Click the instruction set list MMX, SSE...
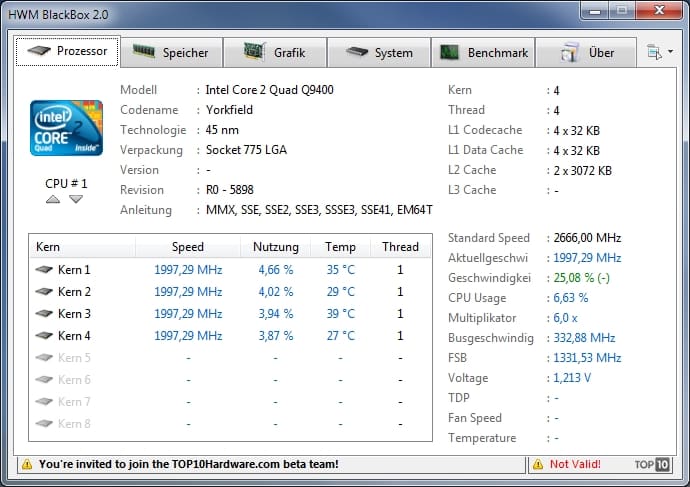This screenshot has height=487, width=690. tap(319, 210)
